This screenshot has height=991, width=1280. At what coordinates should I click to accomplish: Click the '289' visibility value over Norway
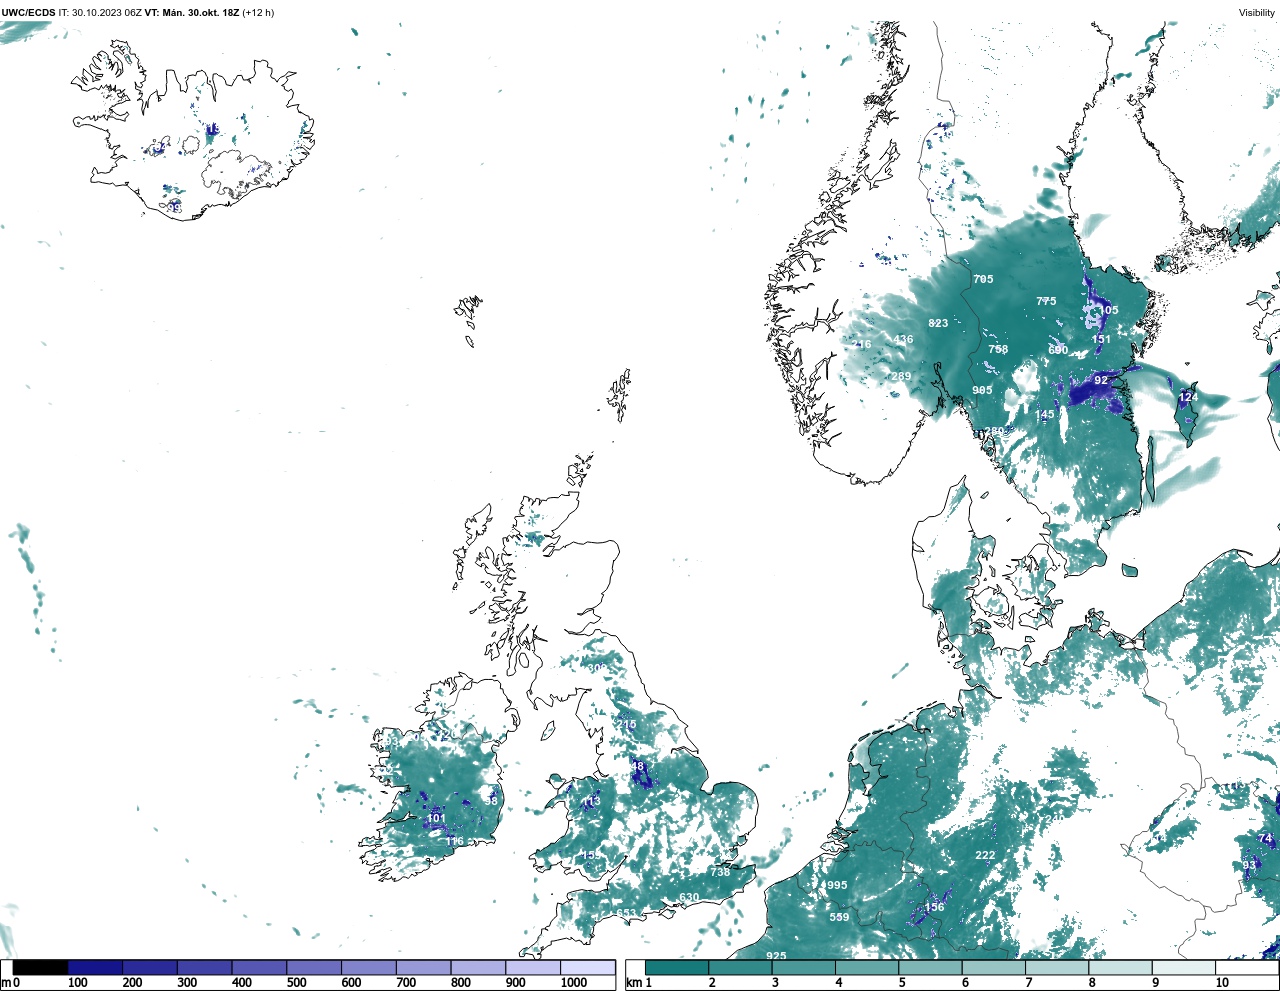point(901,376)
